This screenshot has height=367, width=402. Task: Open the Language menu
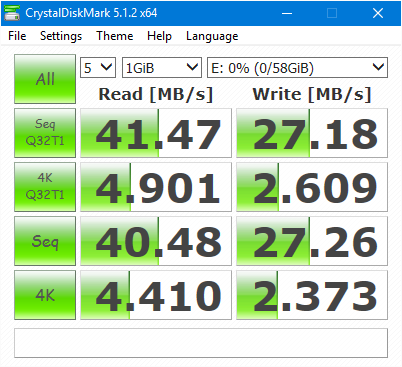click(x=212, y=36)
